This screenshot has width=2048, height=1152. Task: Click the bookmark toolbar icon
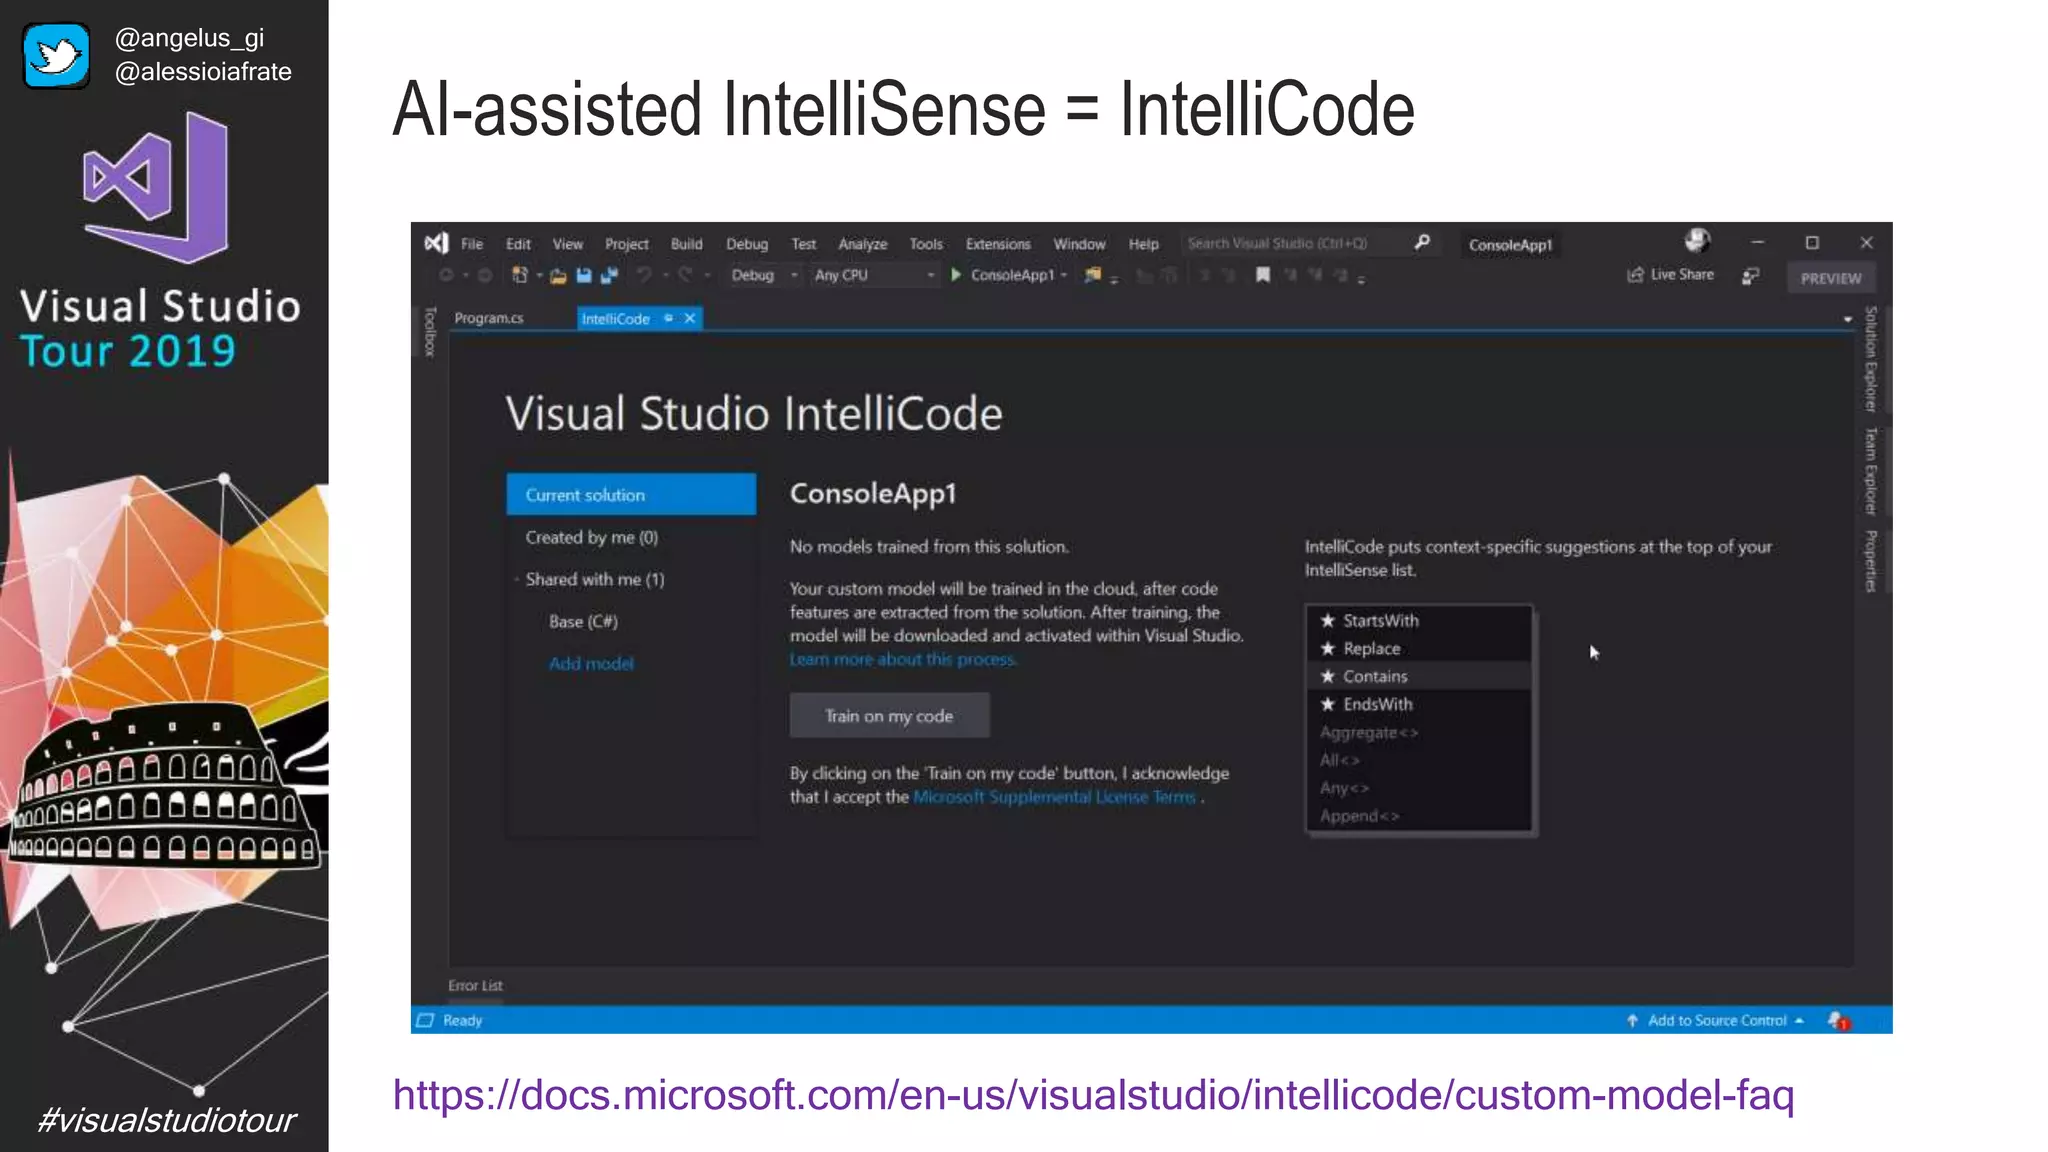[1263, 275]
